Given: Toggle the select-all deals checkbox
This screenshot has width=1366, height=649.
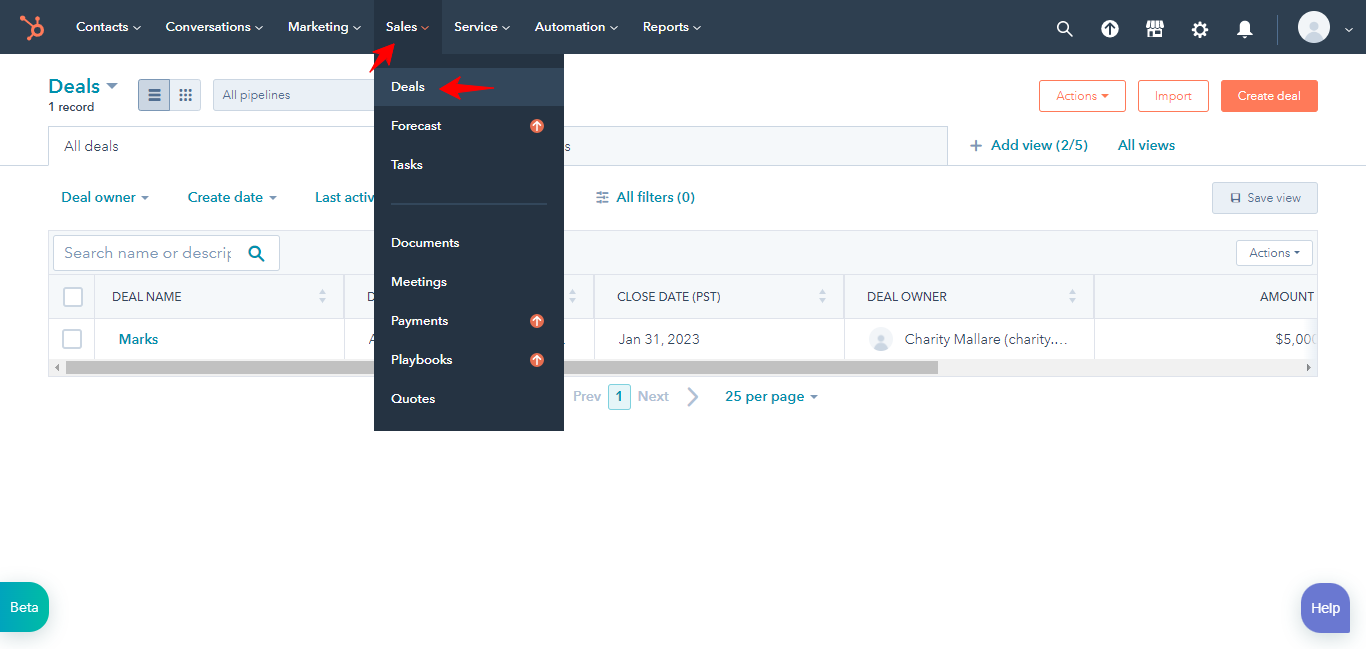Looking at the screenshot, I should click(72, 296).
